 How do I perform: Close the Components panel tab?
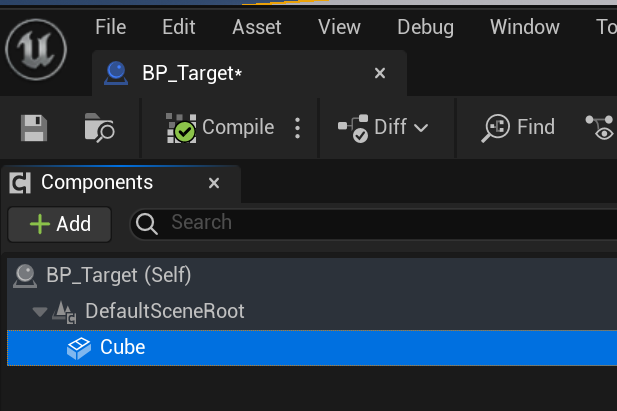(x=214, y=183)
